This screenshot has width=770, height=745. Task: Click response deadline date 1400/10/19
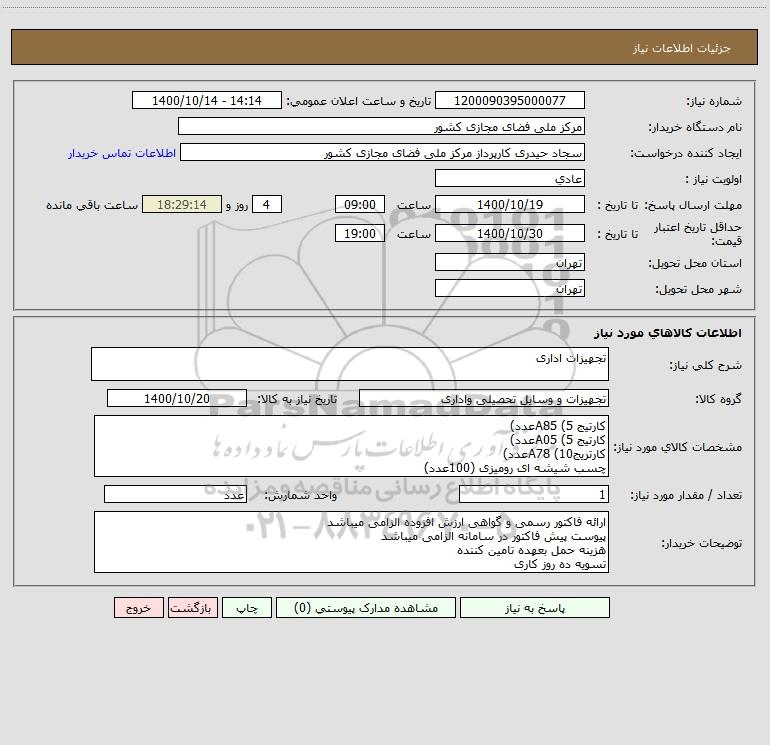(510, 204)
